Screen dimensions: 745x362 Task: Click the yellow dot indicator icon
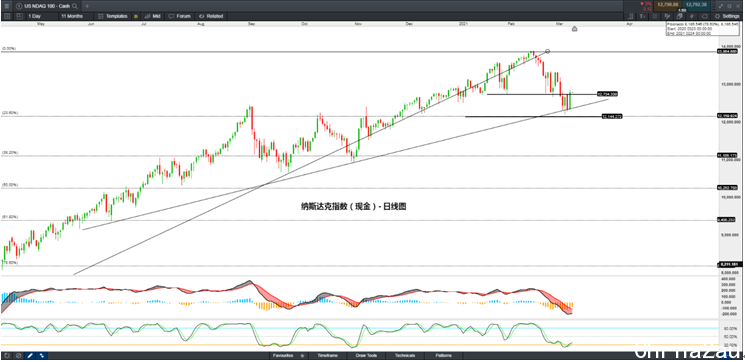pos(136,16)
